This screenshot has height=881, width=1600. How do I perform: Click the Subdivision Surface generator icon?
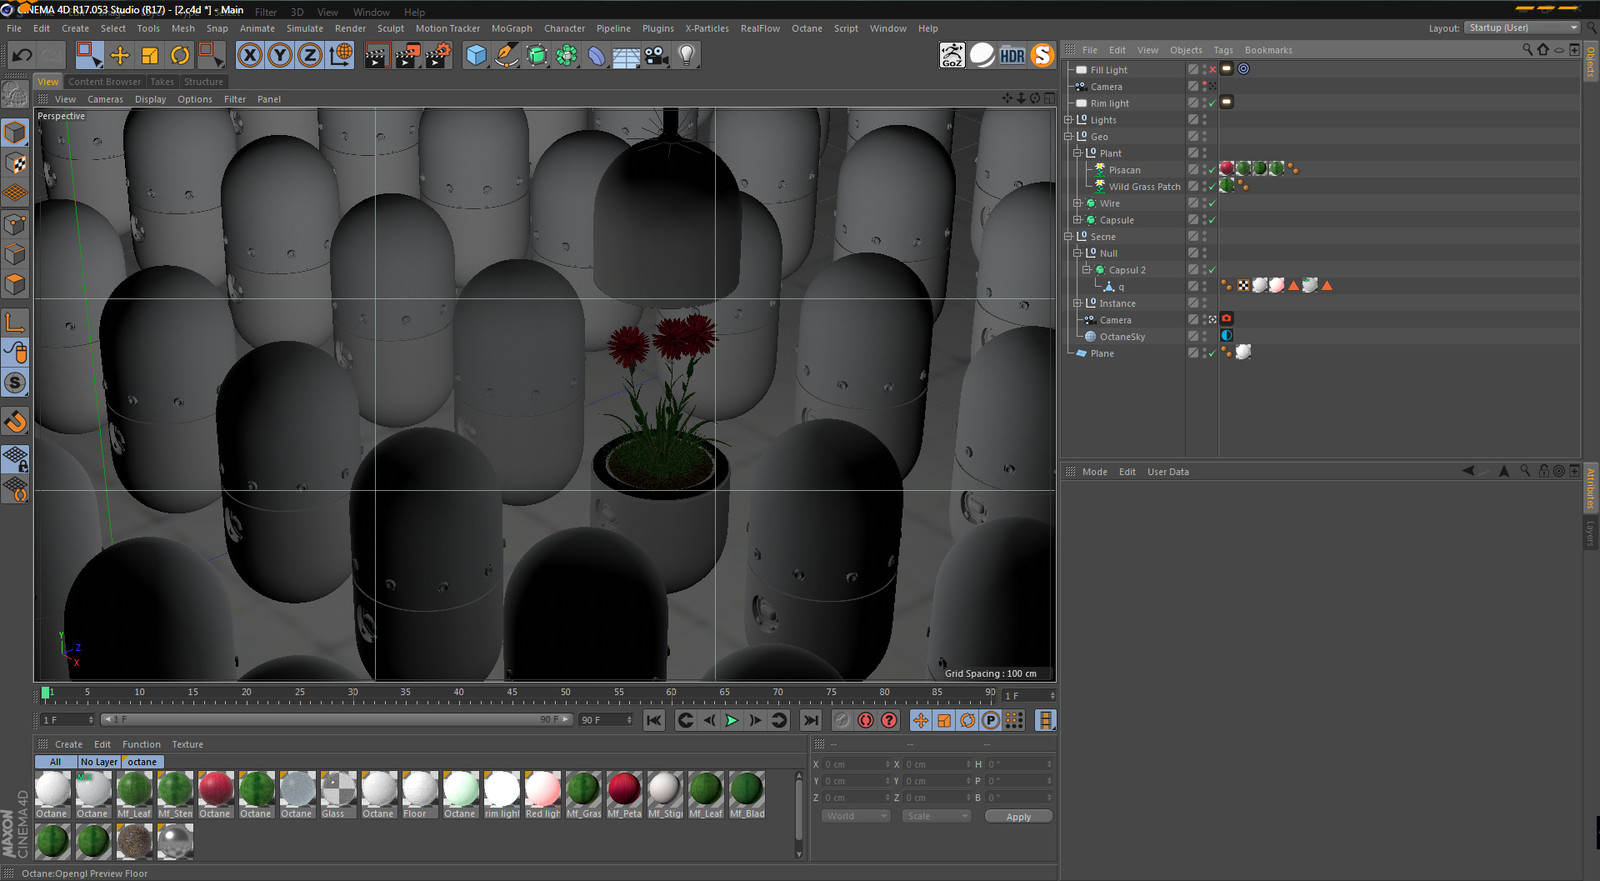click(537, 55)
